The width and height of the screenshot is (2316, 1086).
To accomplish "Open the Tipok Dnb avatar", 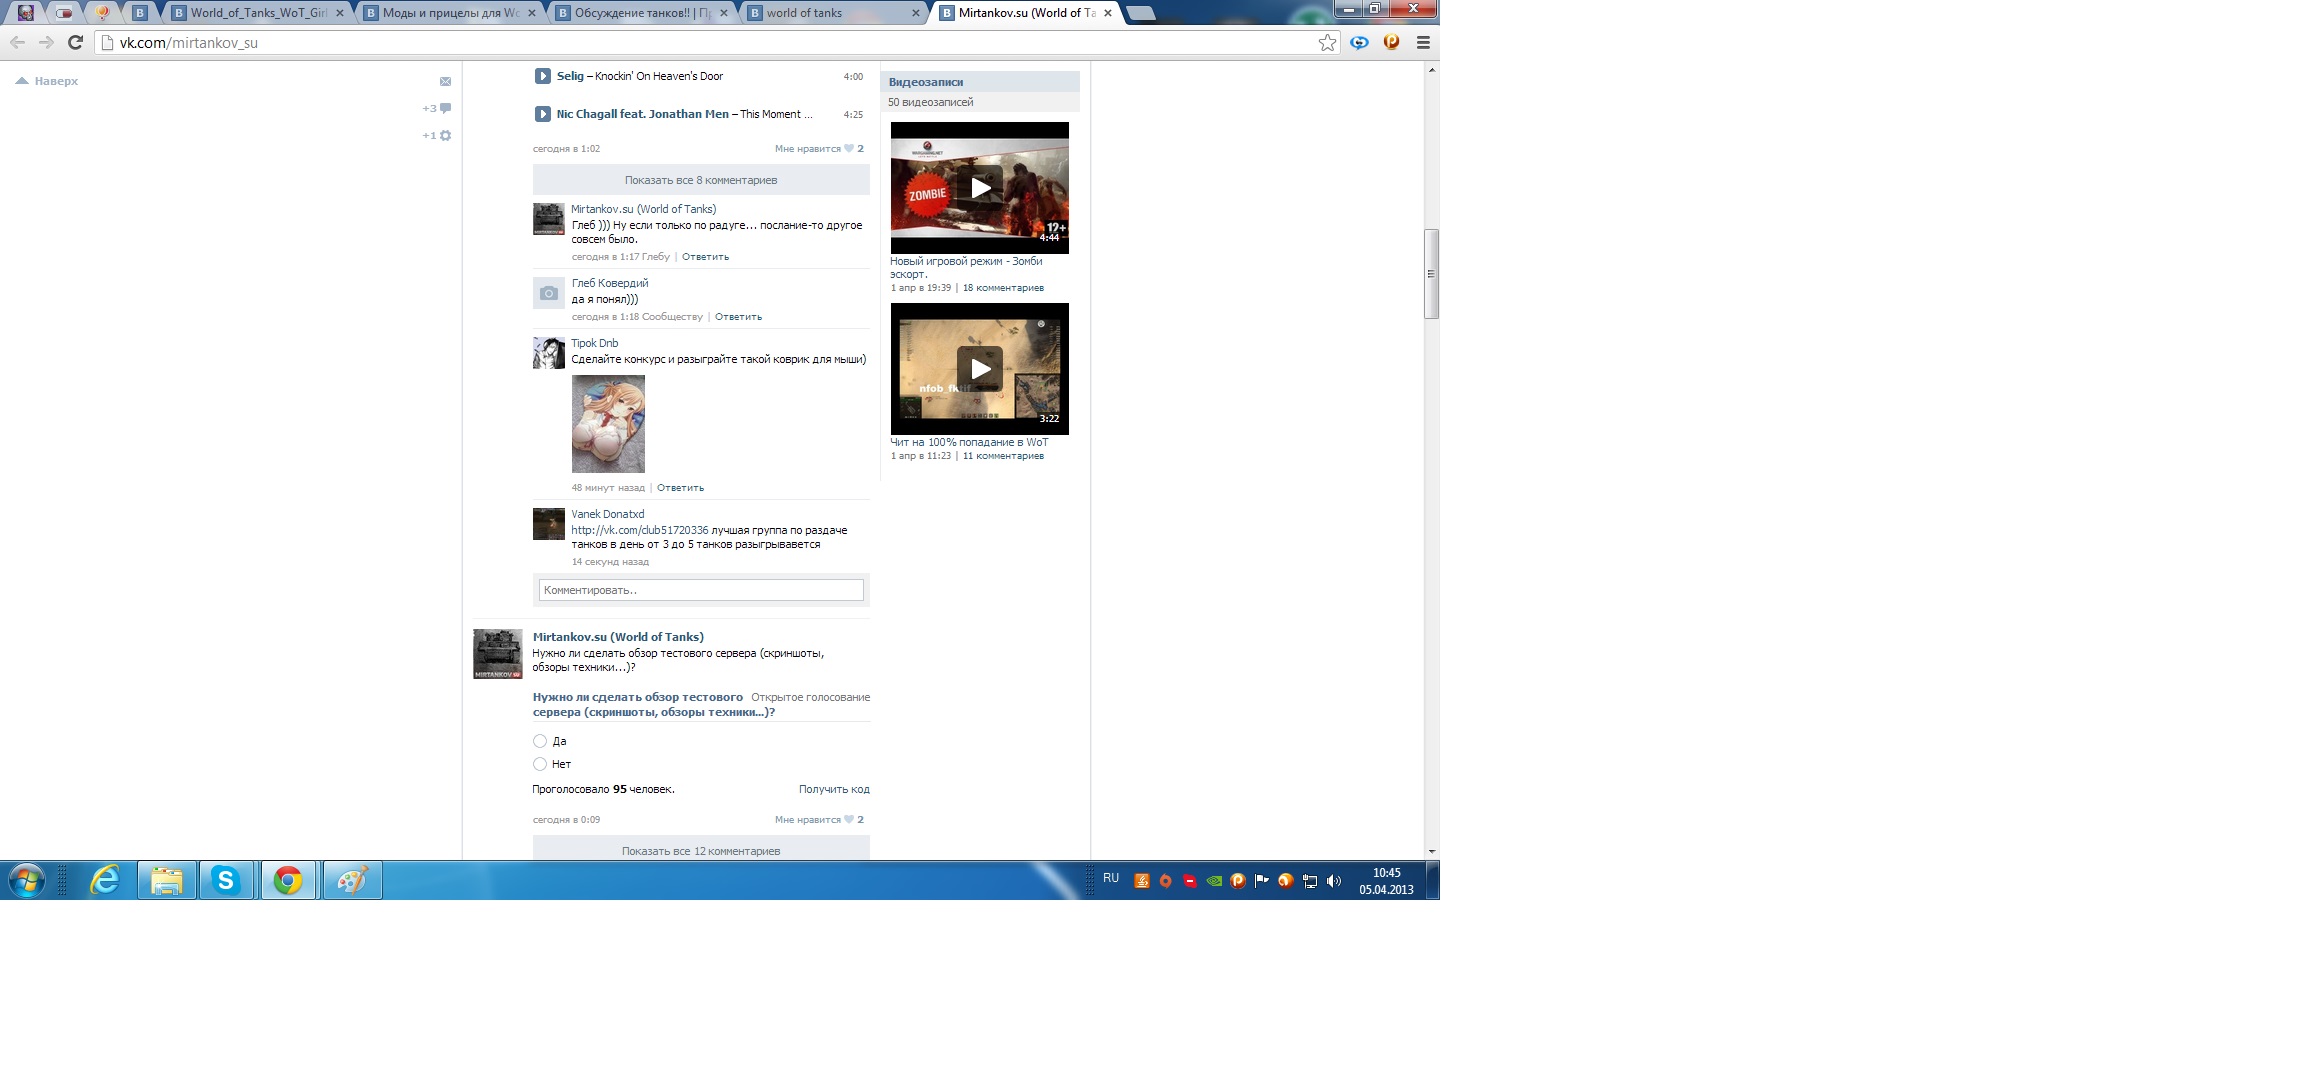I will 549,353.
